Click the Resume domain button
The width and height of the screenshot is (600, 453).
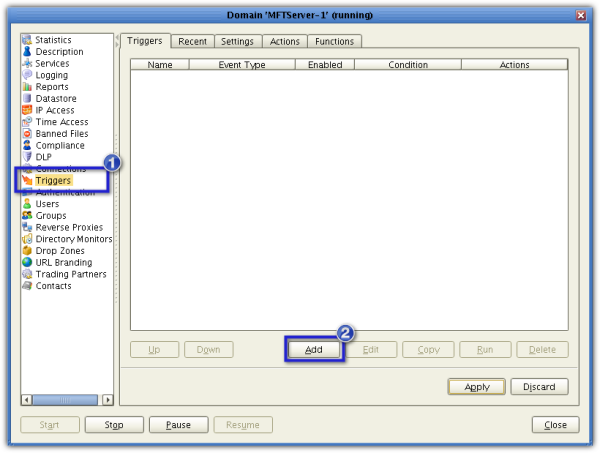tap(243, 425)
